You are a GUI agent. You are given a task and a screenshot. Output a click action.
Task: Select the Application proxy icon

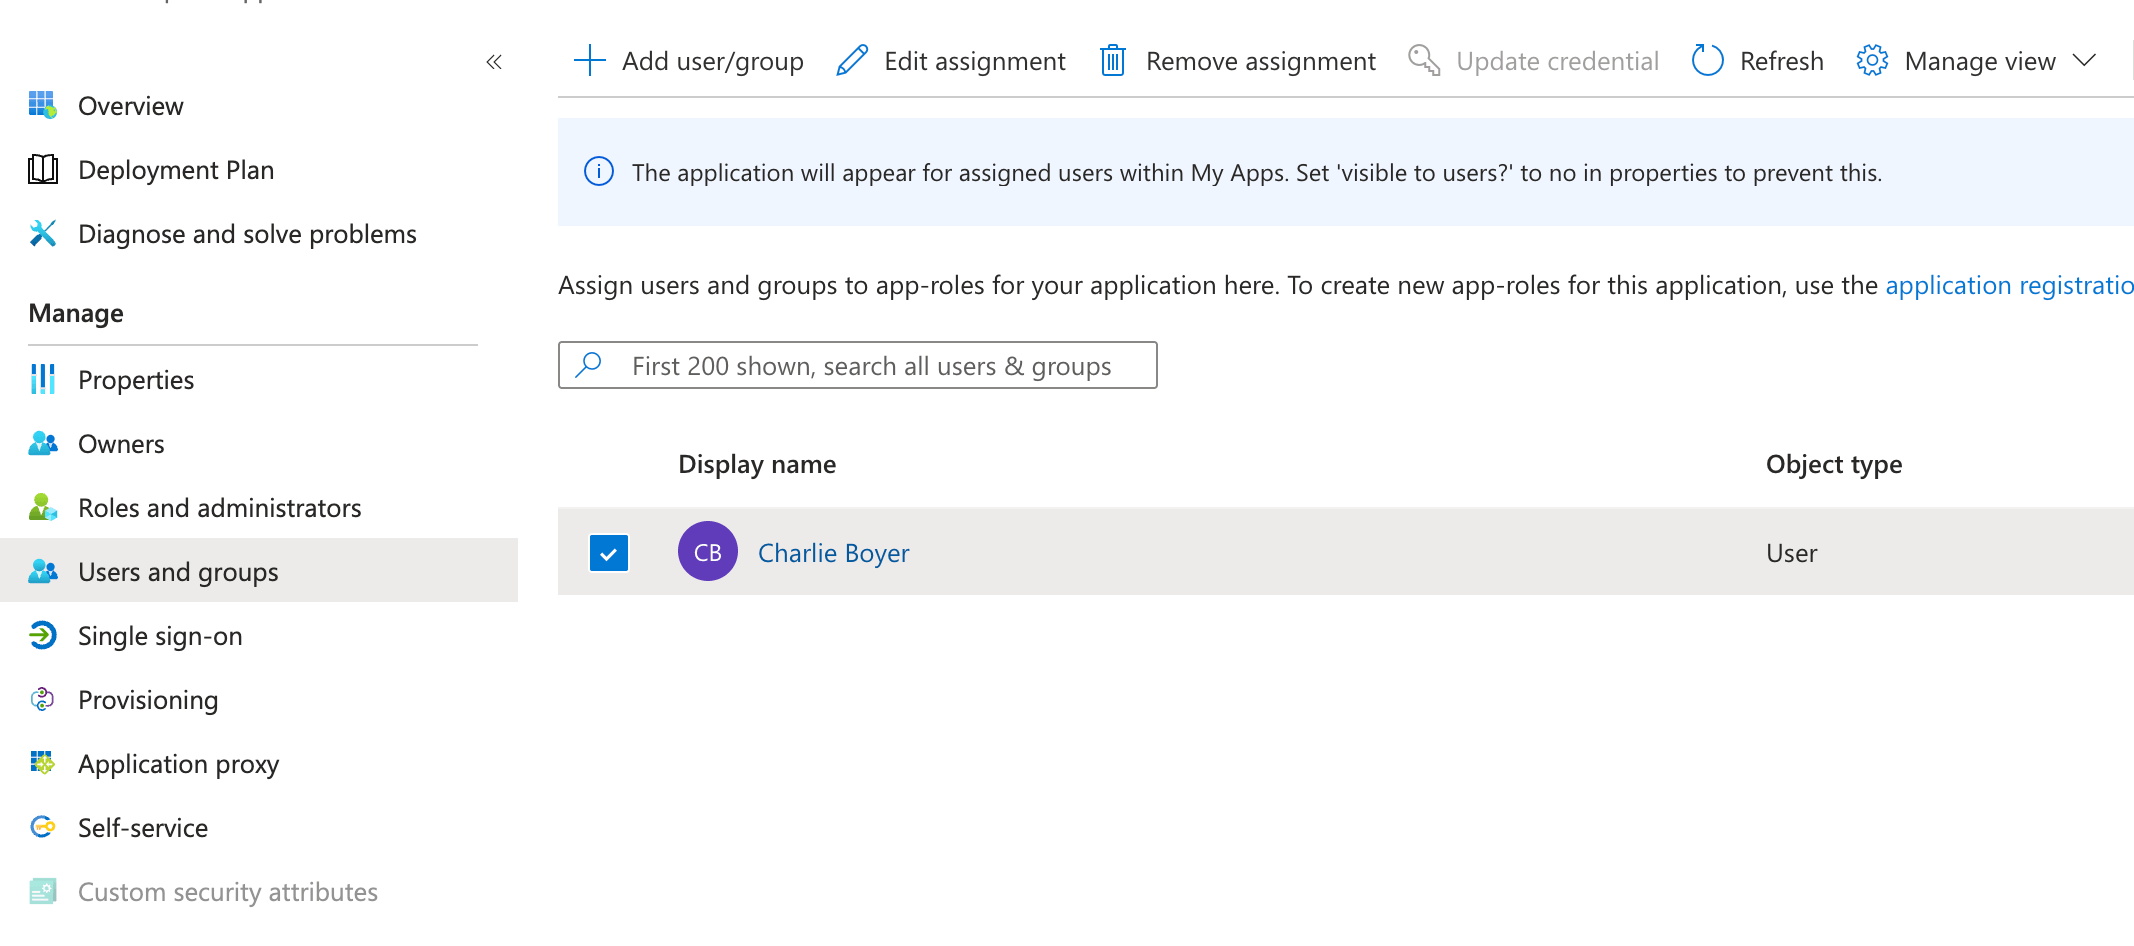42,763
